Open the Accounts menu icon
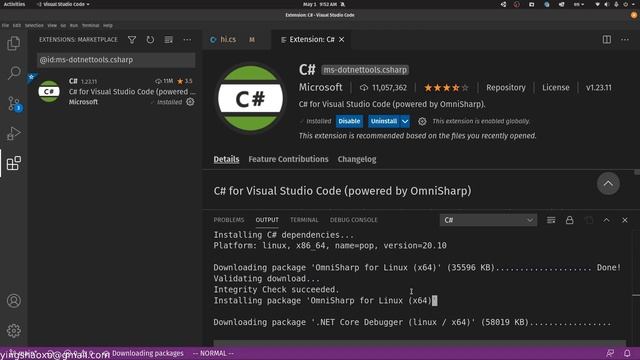640x360 pixels. pos(13,301)
